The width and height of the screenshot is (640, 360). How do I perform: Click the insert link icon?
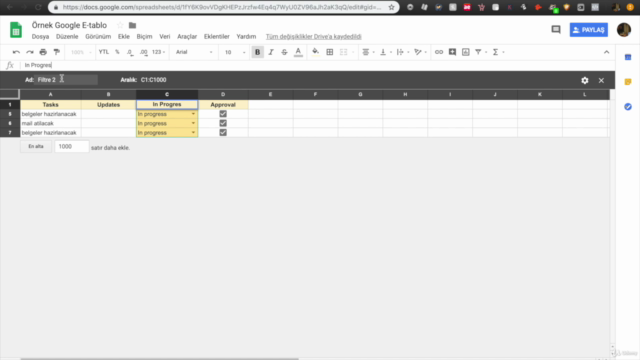point(439,52)
